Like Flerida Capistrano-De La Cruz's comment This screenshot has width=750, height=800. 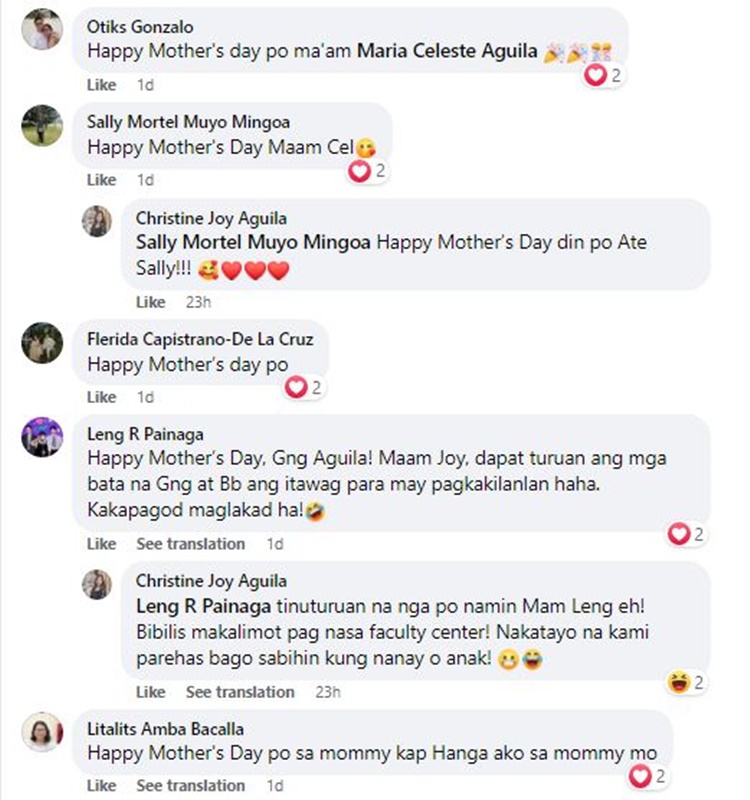coord(102,397)
